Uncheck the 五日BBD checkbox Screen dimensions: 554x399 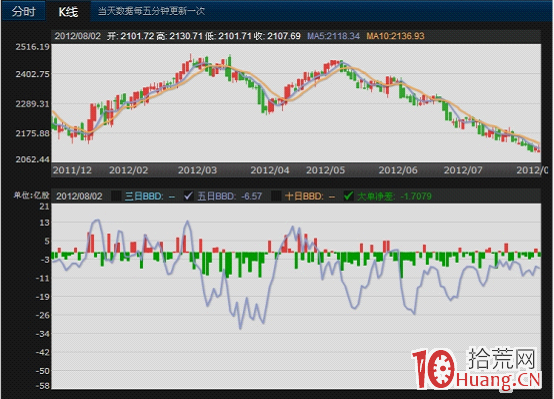(x=189, y=196)
